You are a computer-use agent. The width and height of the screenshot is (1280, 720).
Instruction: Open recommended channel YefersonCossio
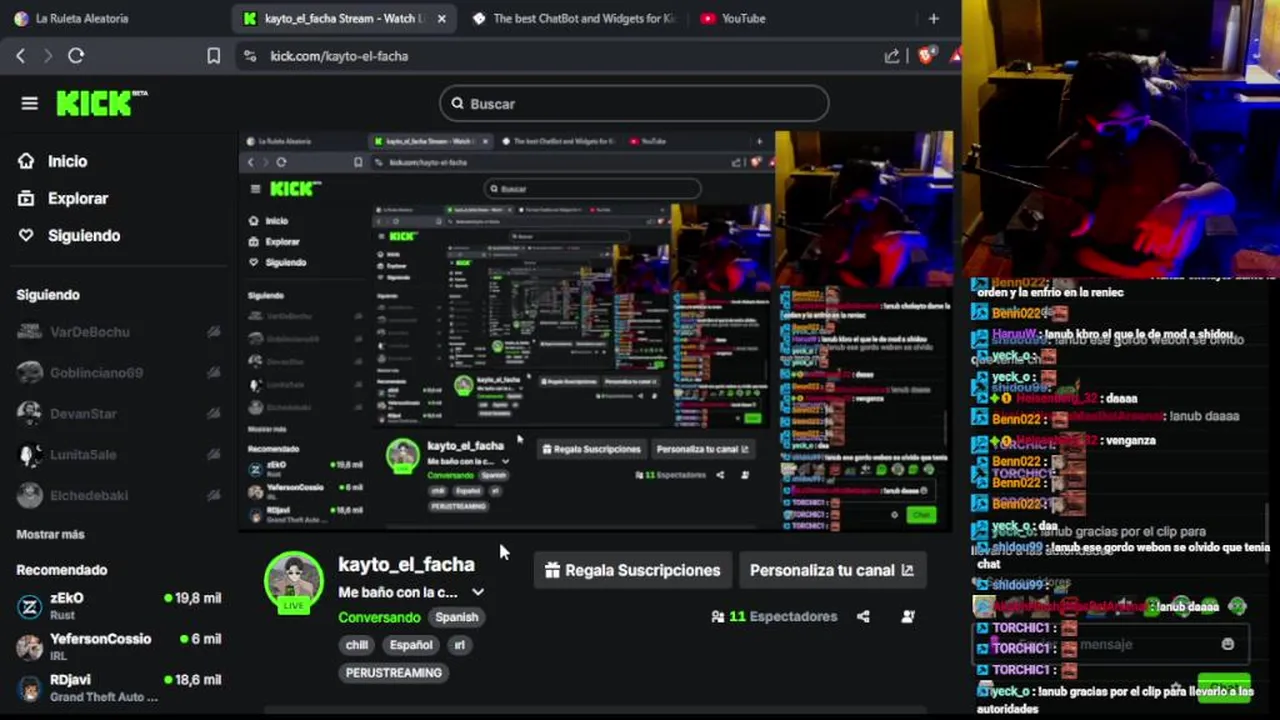pyautogui.click(x=118, y=647)
